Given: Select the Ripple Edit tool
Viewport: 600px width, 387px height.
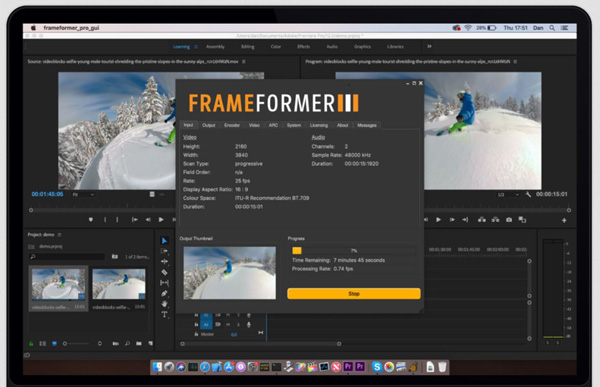Looking at the screenshot, I should click(x=164, y=261).
